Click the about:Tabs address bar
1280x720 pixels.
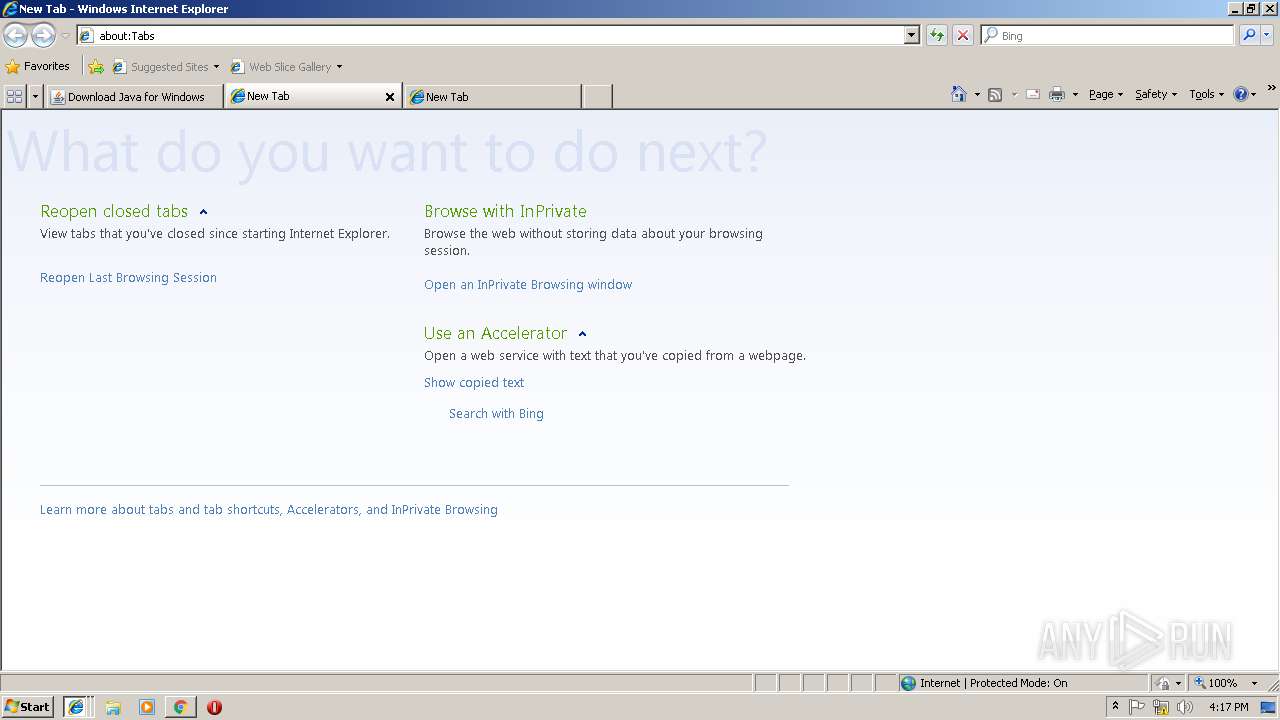click(x=490, y=35)
